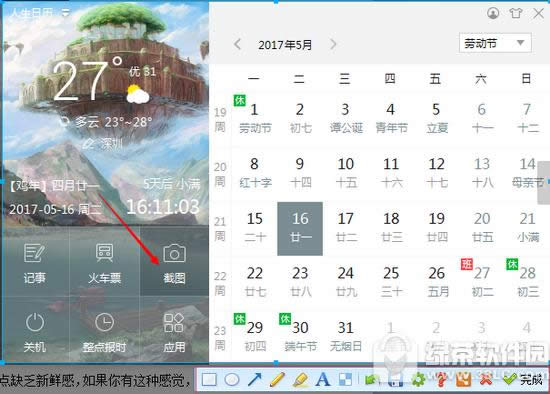Click the 2017-05-16 周二 date text

pyautogui.click(x=55, y=209)
